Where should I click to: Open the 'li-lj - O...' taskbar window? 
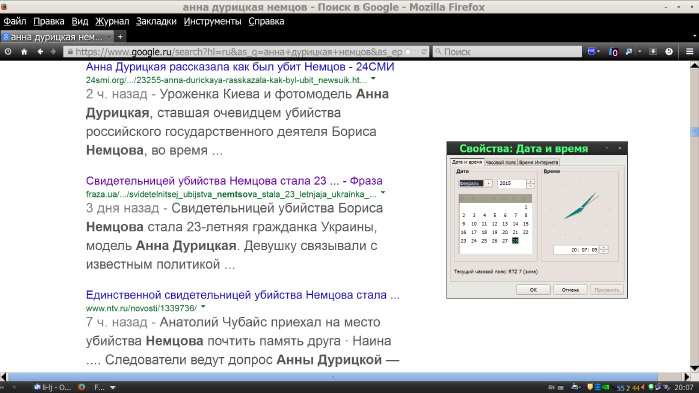point(53,387)
